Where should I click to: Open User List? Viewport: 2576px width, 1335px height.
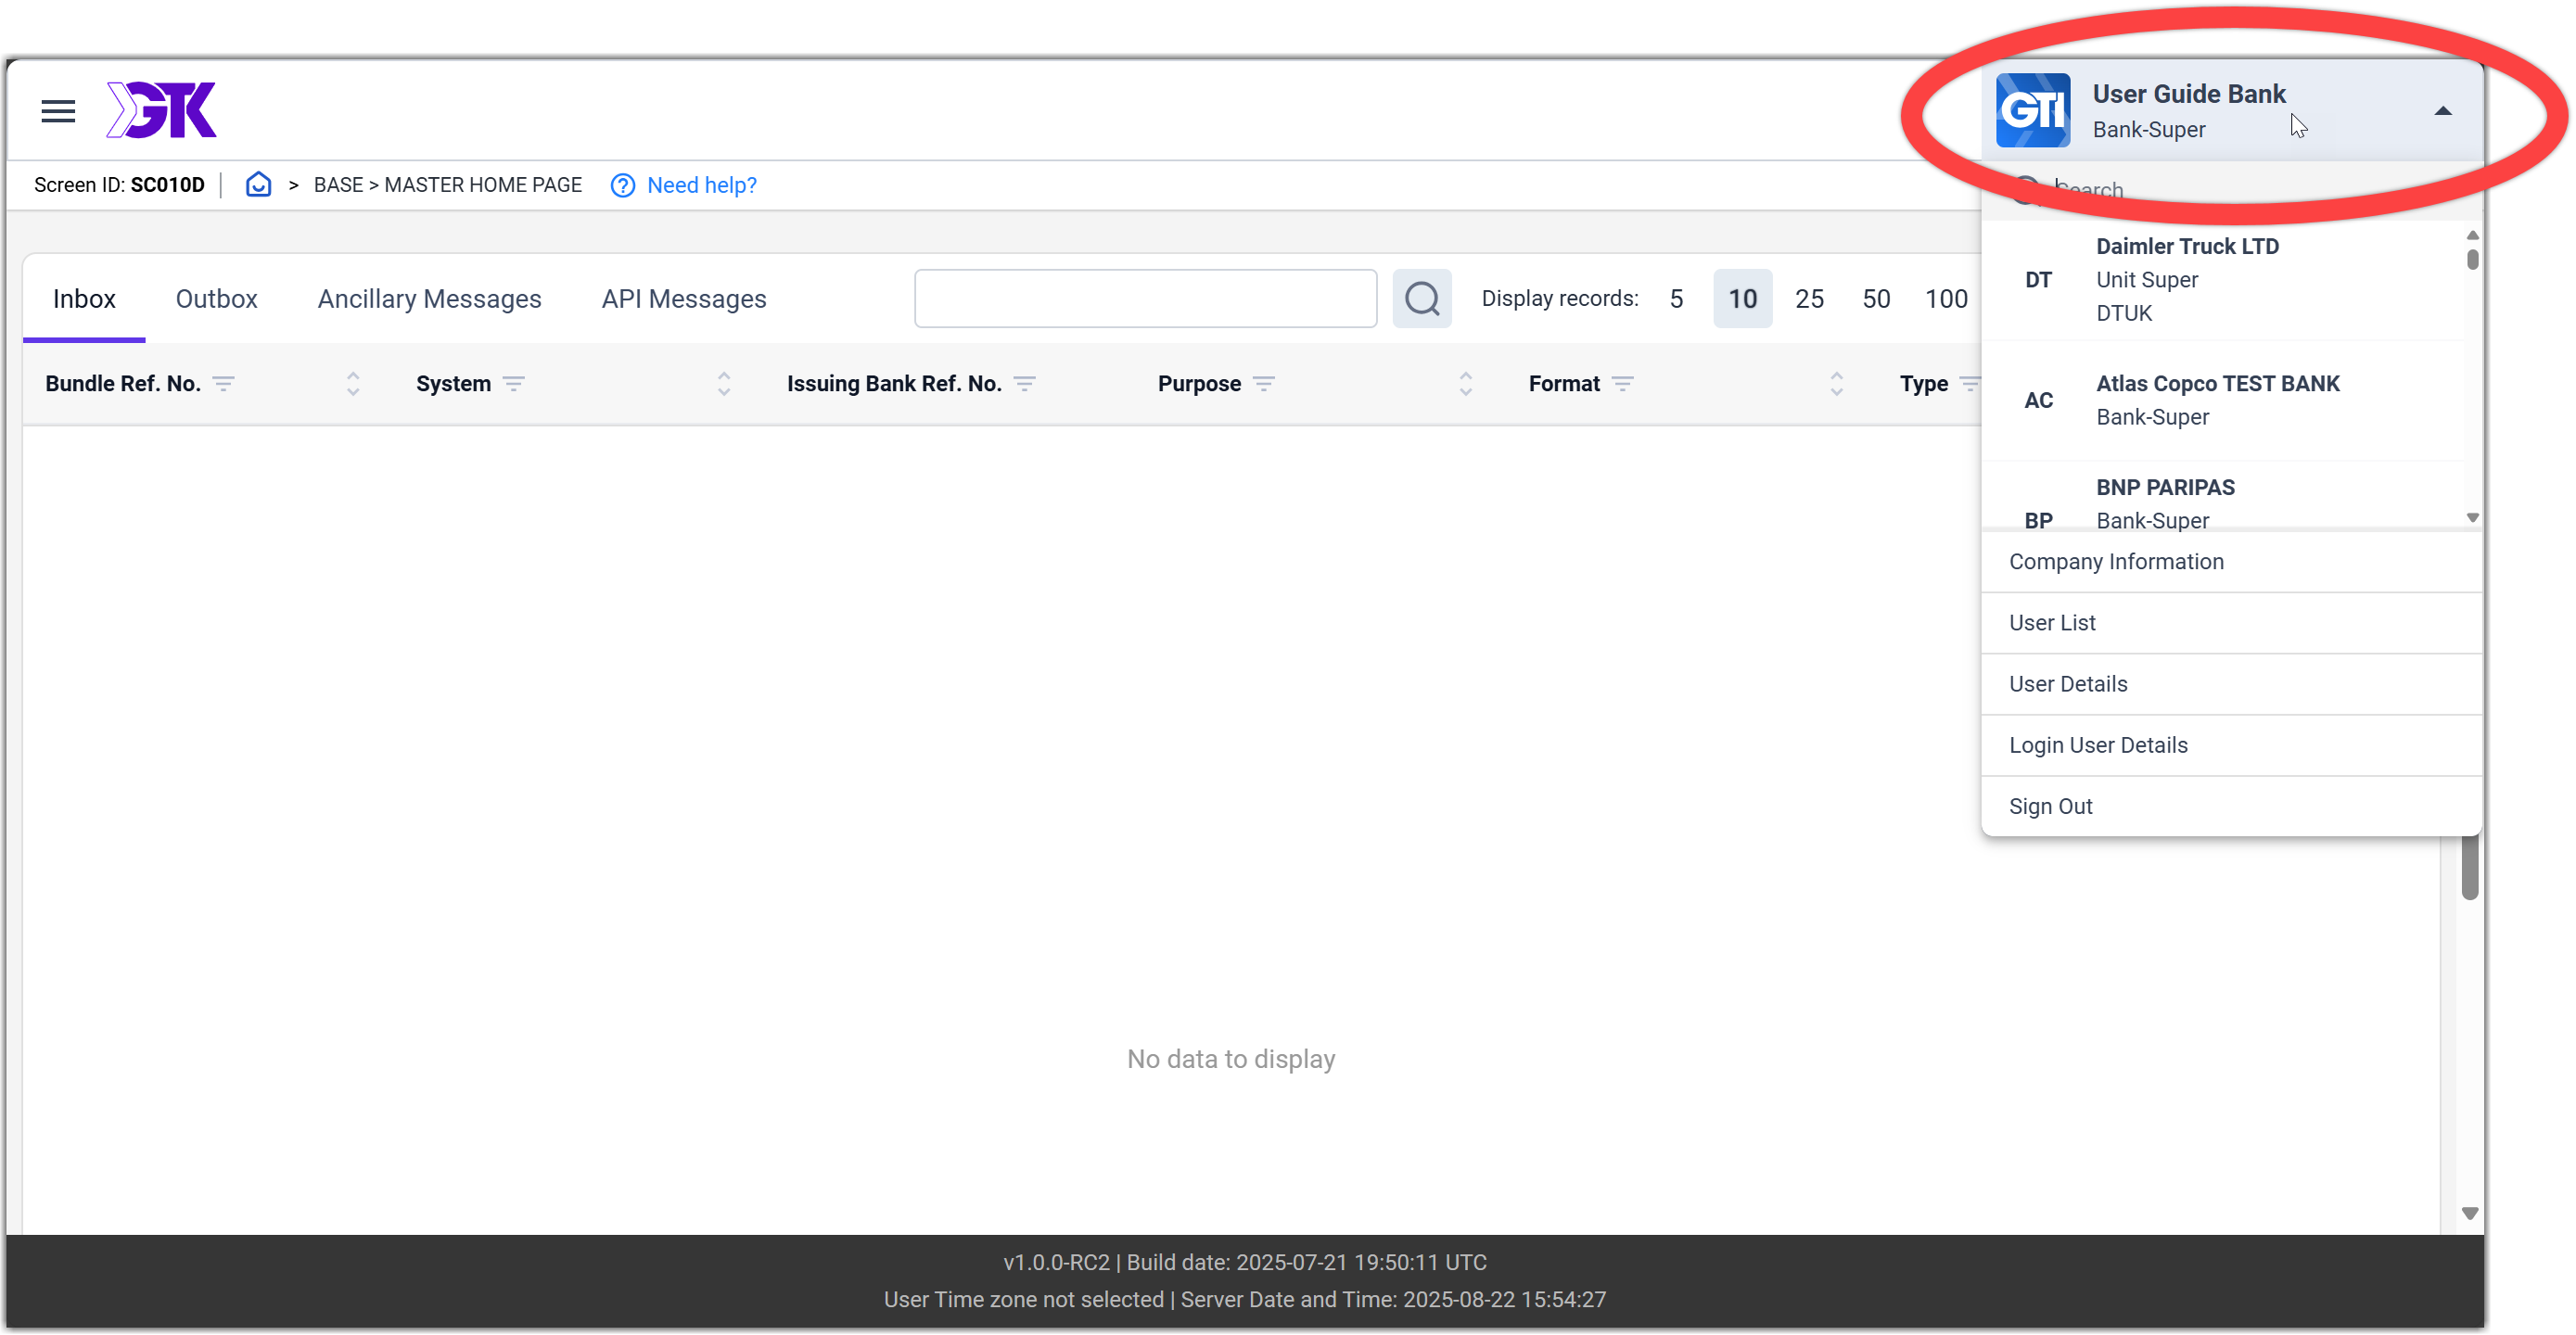tap(2231, 623)
